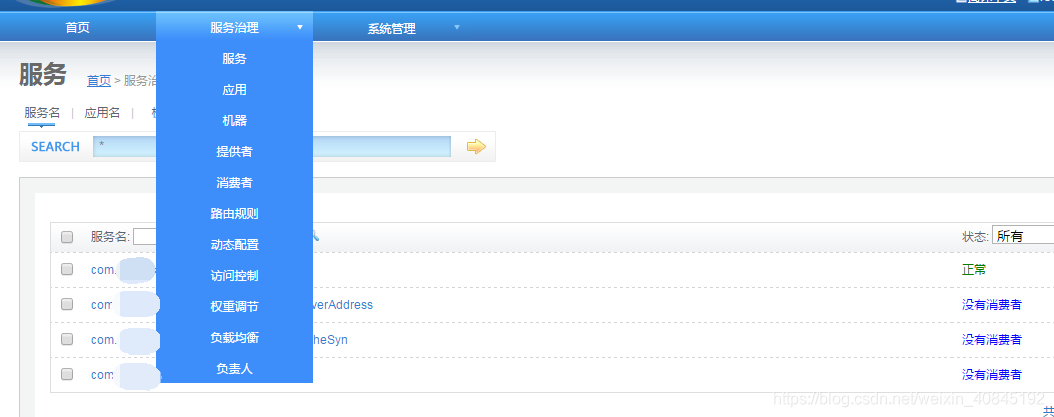Switch to the 服务名 search tab

(42, 112)
